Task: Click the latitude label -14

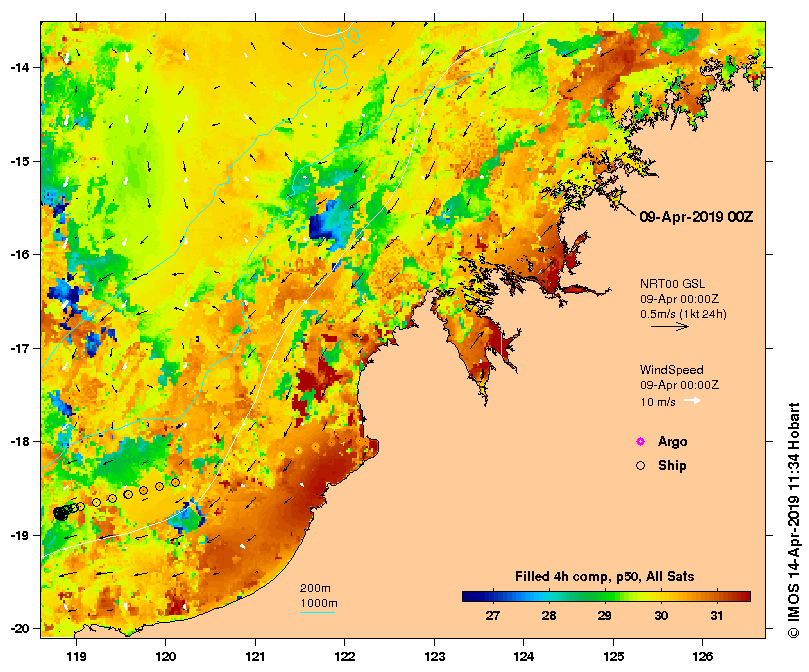Action: pos(20,68)
